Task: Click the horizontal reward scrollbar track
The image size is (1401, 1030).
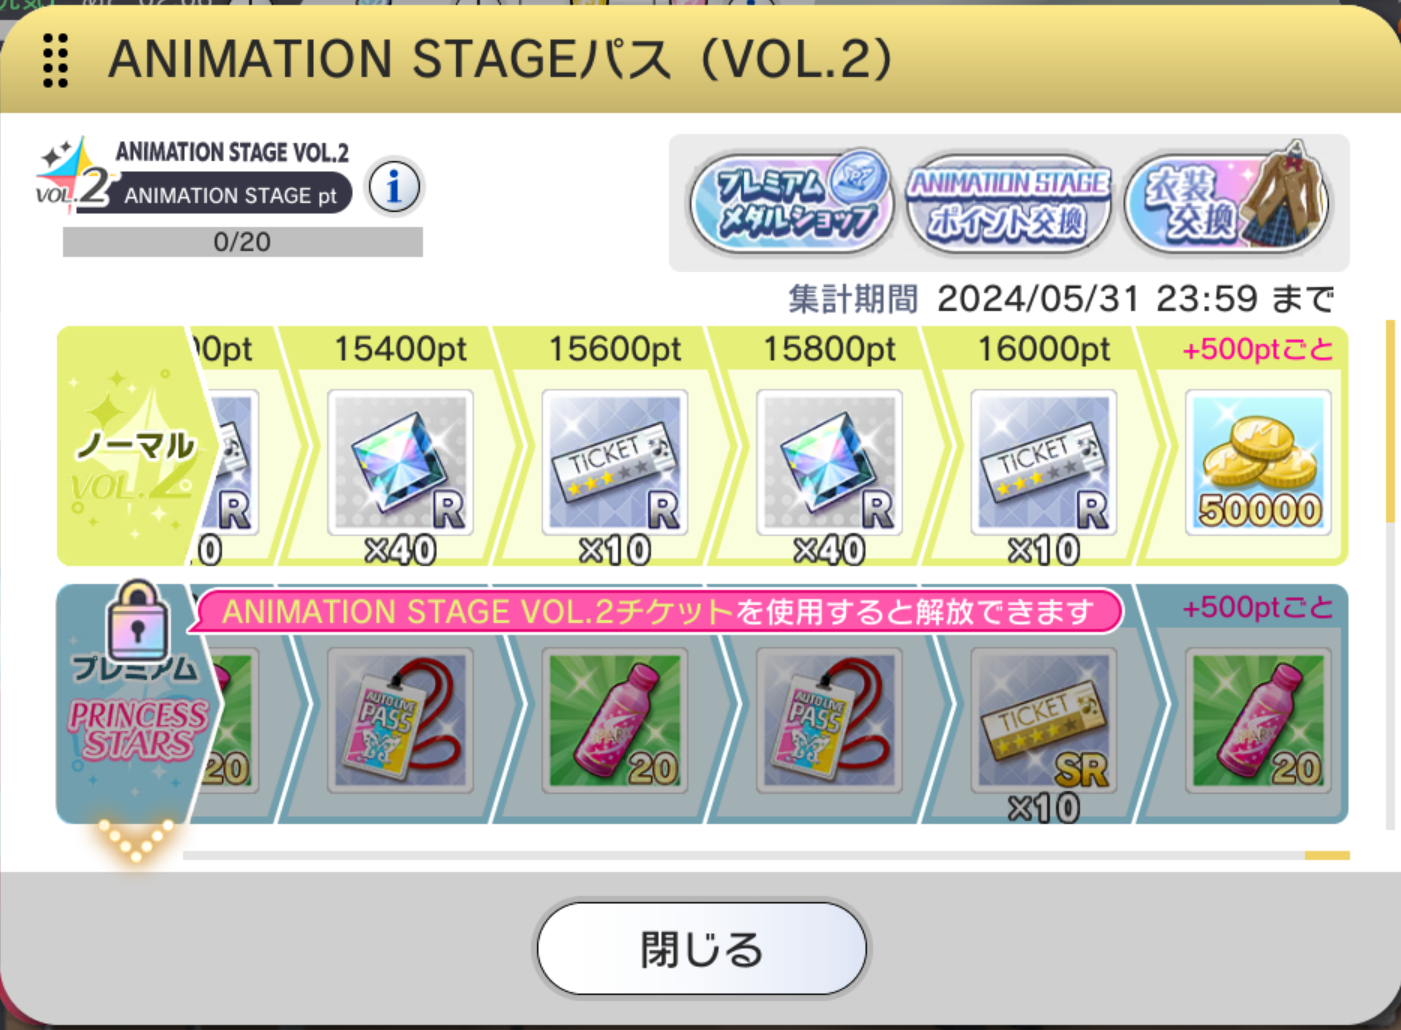Action: pyautogui.click(x=766, y=856)
